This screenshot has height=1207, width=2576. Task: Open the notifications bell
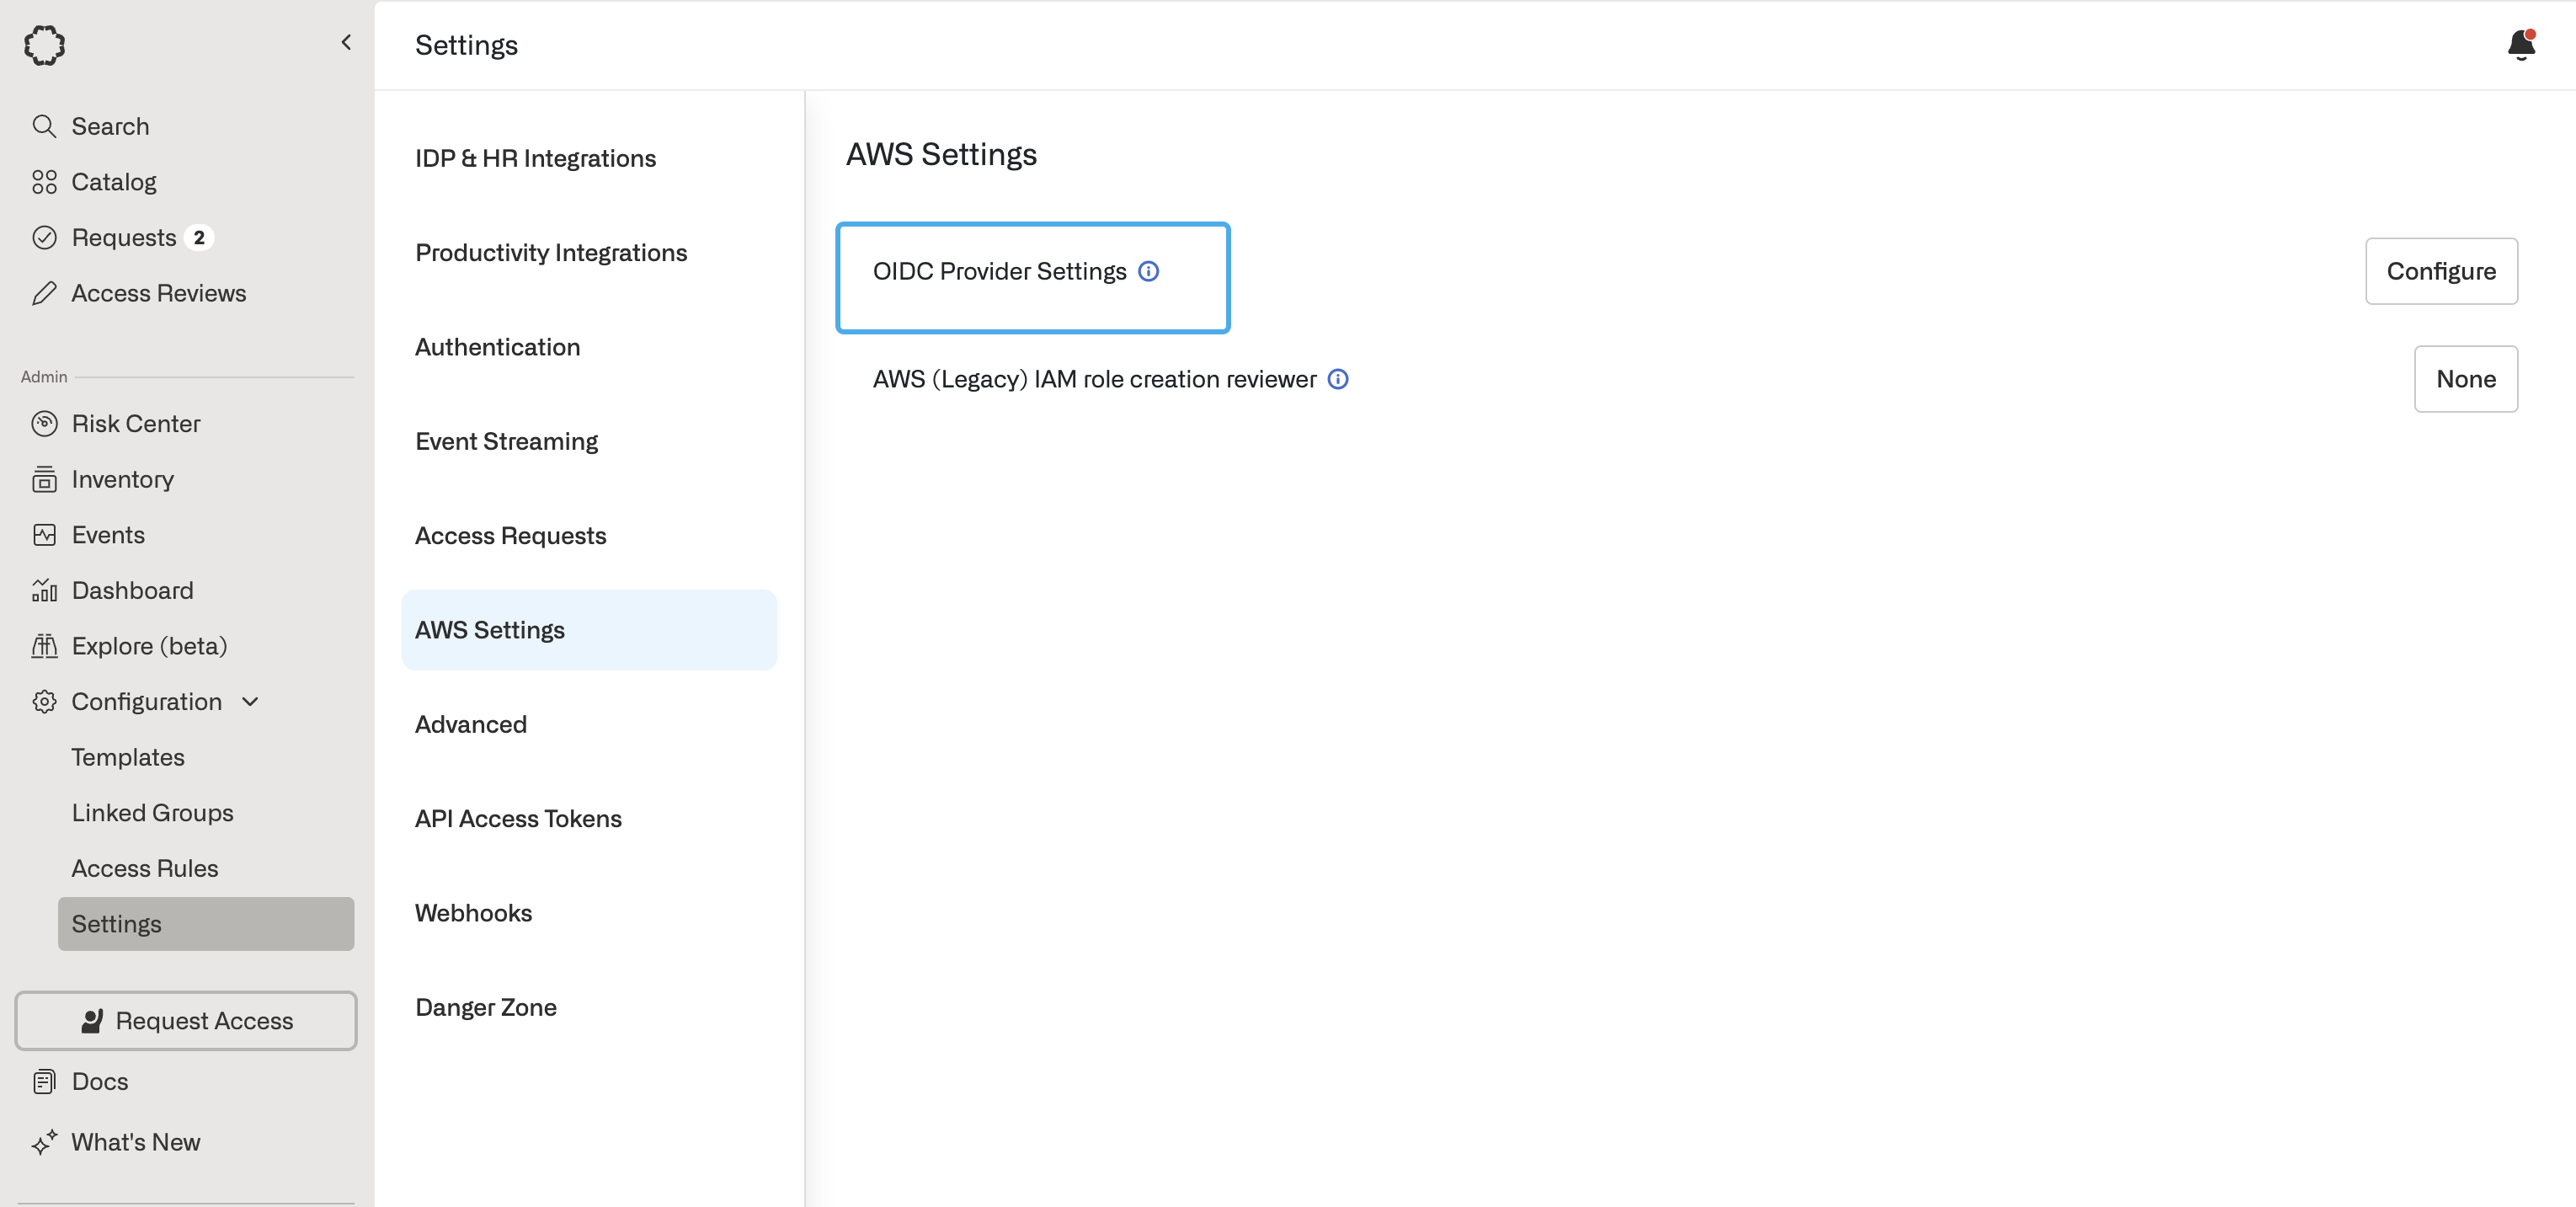click(x=2521, y=44)
